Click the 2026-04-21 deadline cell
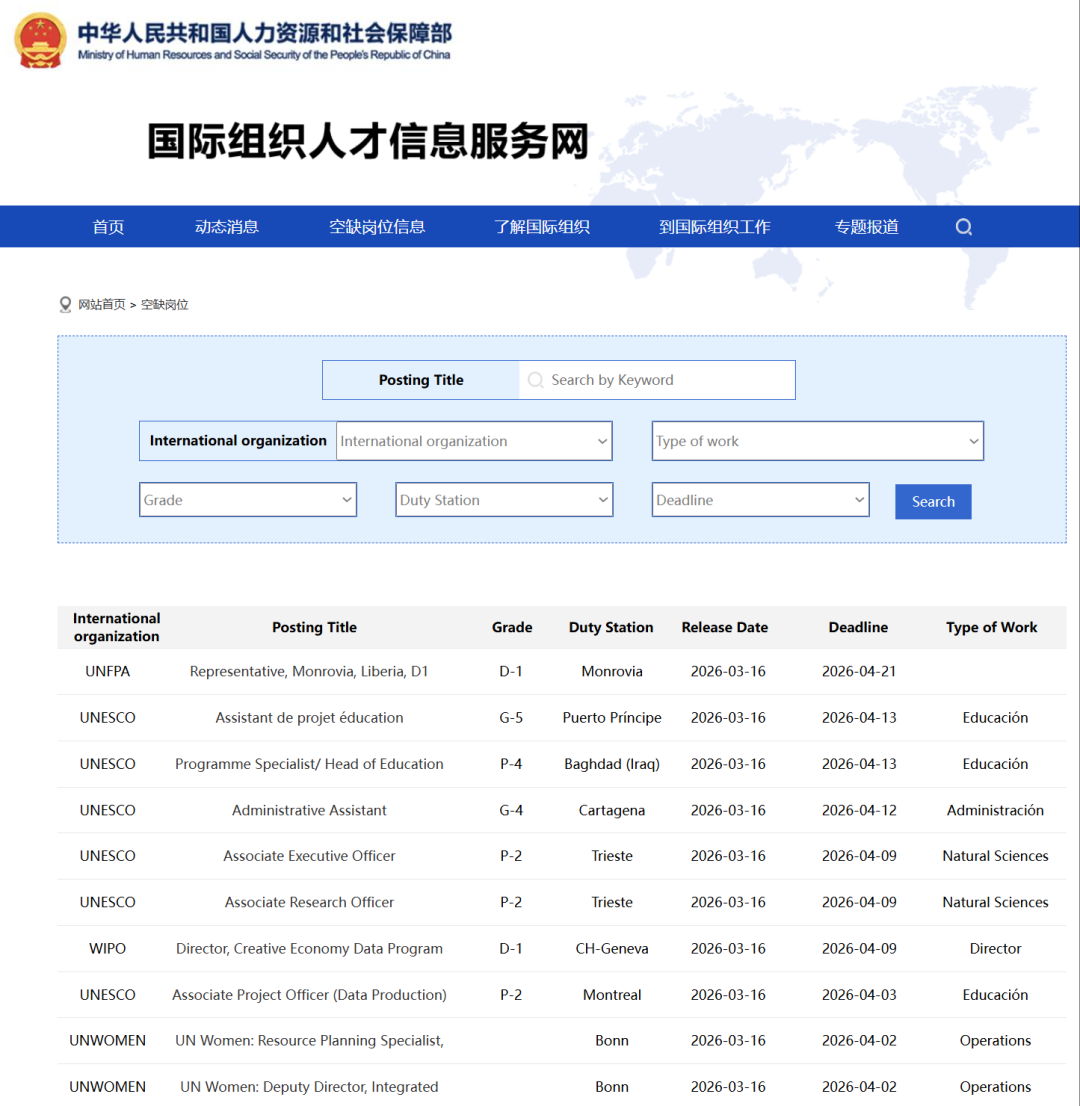1080x1106 pixels. pyautogui.click(x=858, y=671)
